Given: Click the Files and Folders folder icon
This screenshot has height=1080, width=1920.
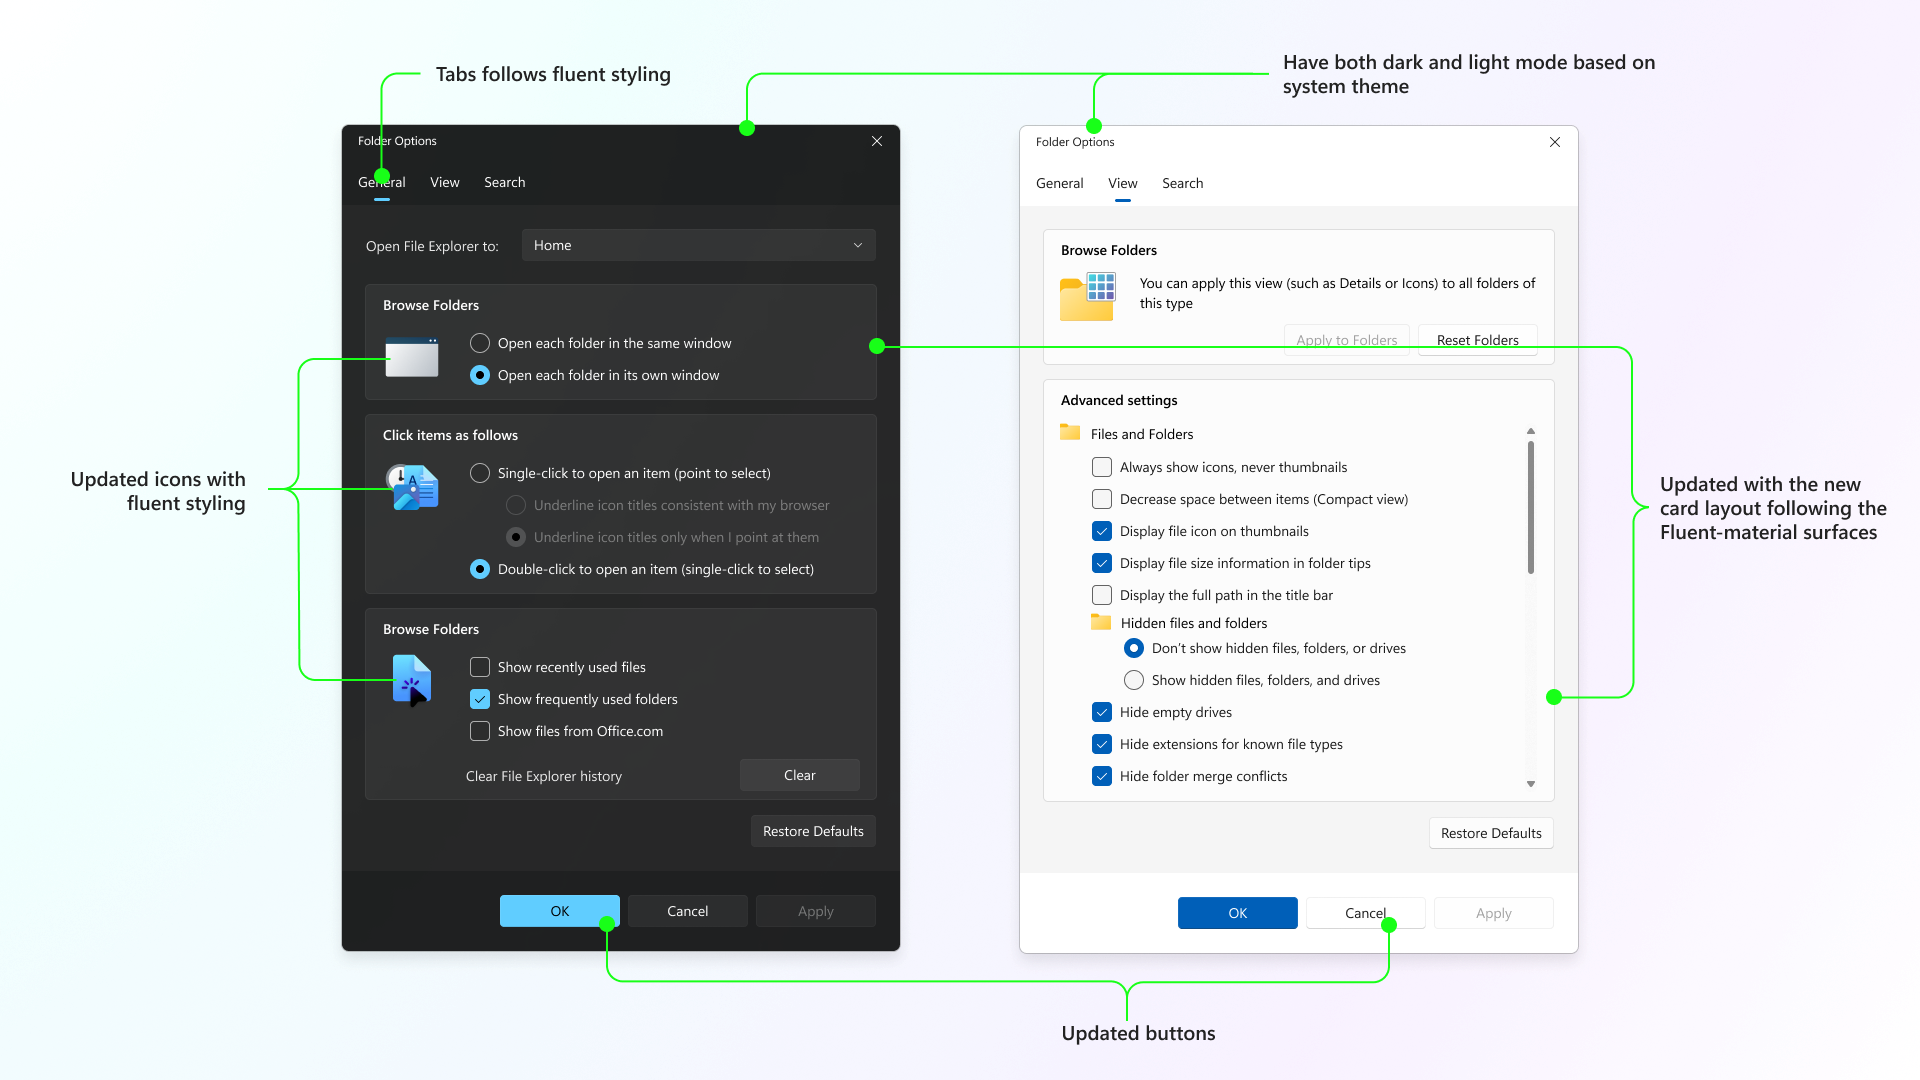Looking at the screenshot, I should [1068, 433].
